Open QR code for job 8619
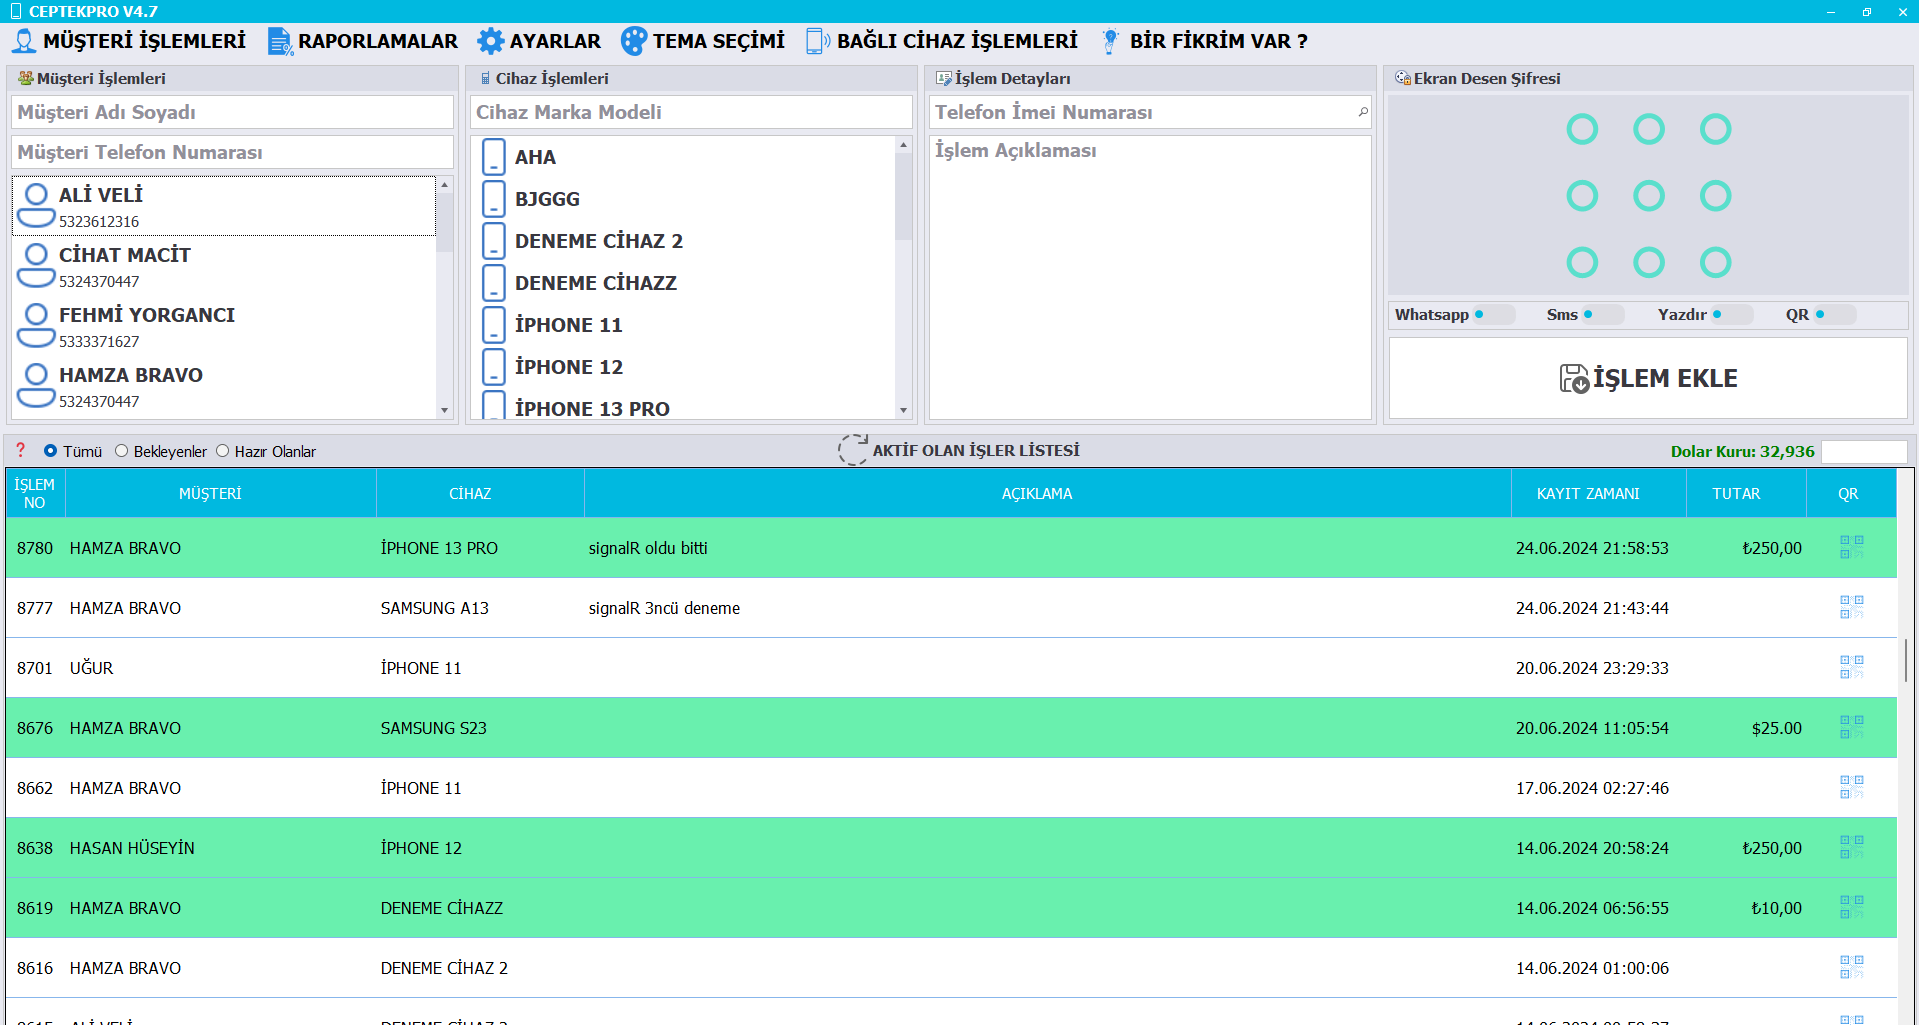1919x1025 pixels. [1851, 907]
